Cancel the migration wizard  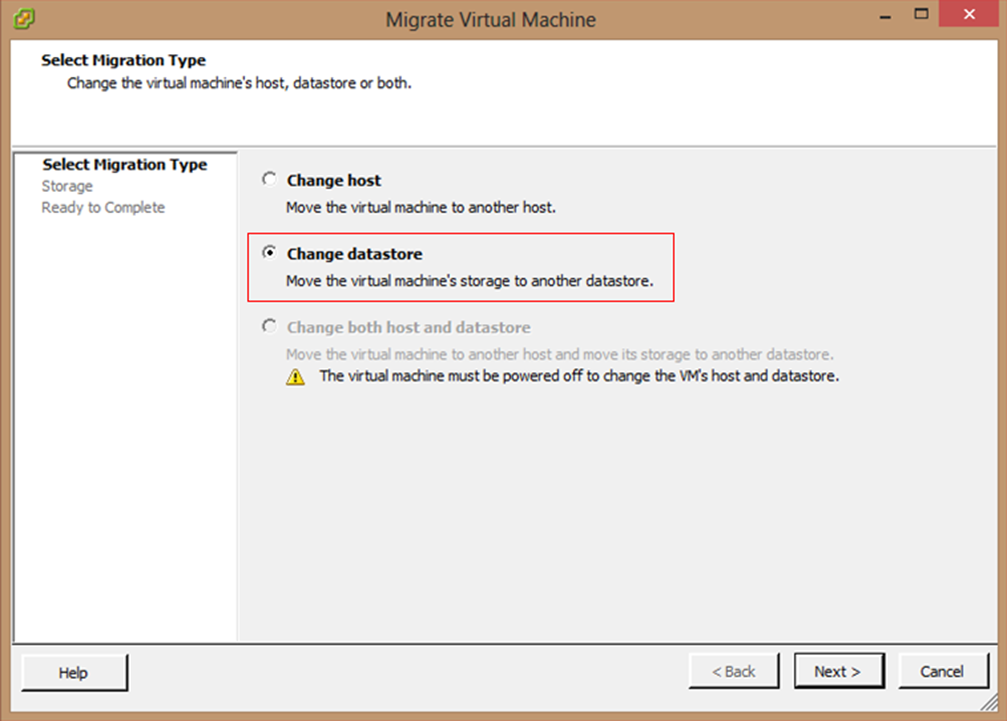pos(941,672)
